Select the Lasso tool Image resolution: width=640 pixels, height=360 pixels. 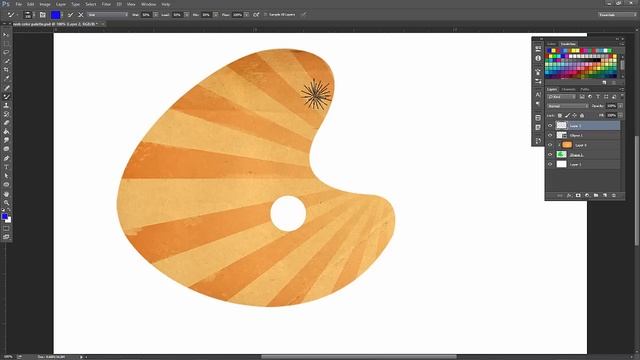click(x=6, y=52)
